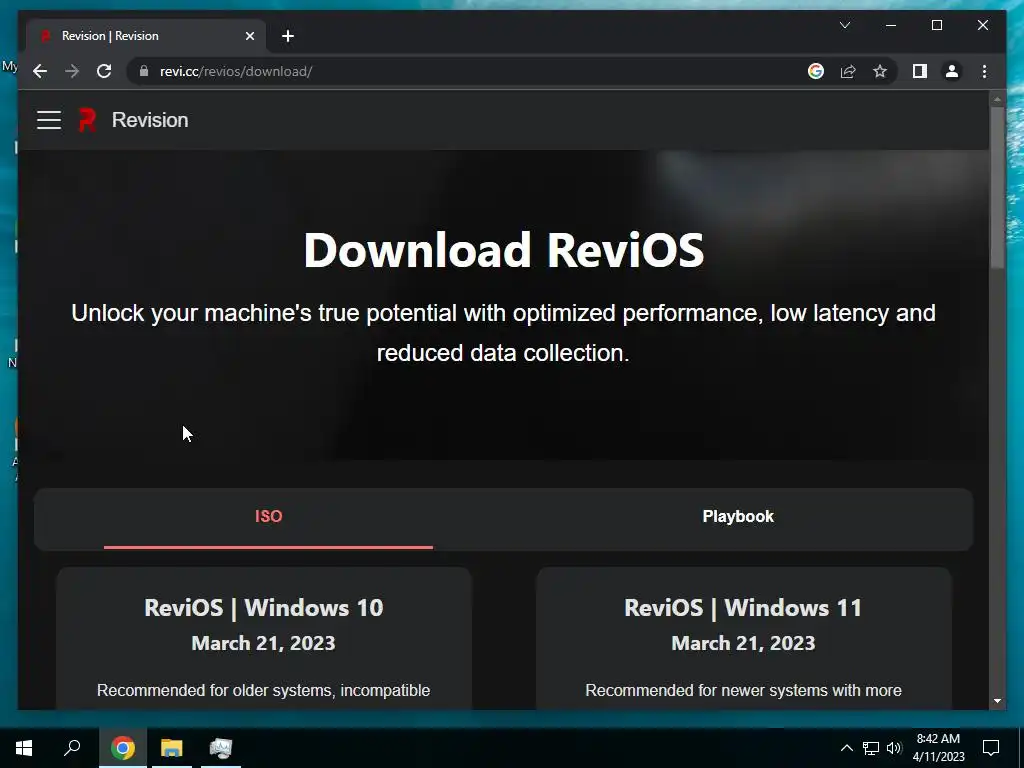The image size is (1024, 768).
Task: View site security lock info
Action: click(x=144, y=71)
